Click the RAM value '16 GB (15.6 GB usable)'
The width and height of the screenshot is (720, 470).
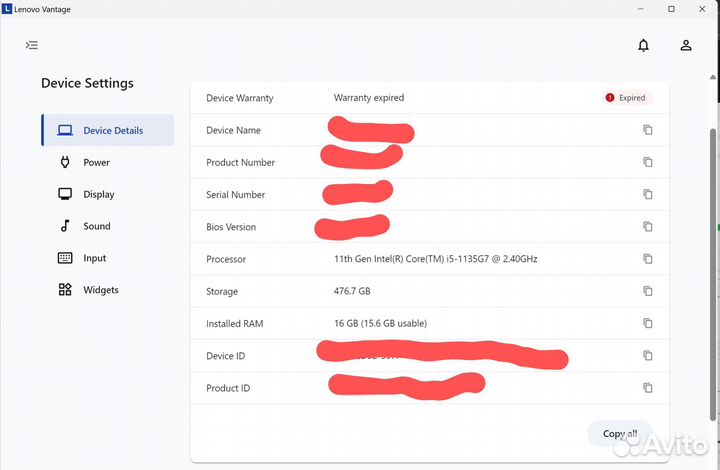pos(380,323)
